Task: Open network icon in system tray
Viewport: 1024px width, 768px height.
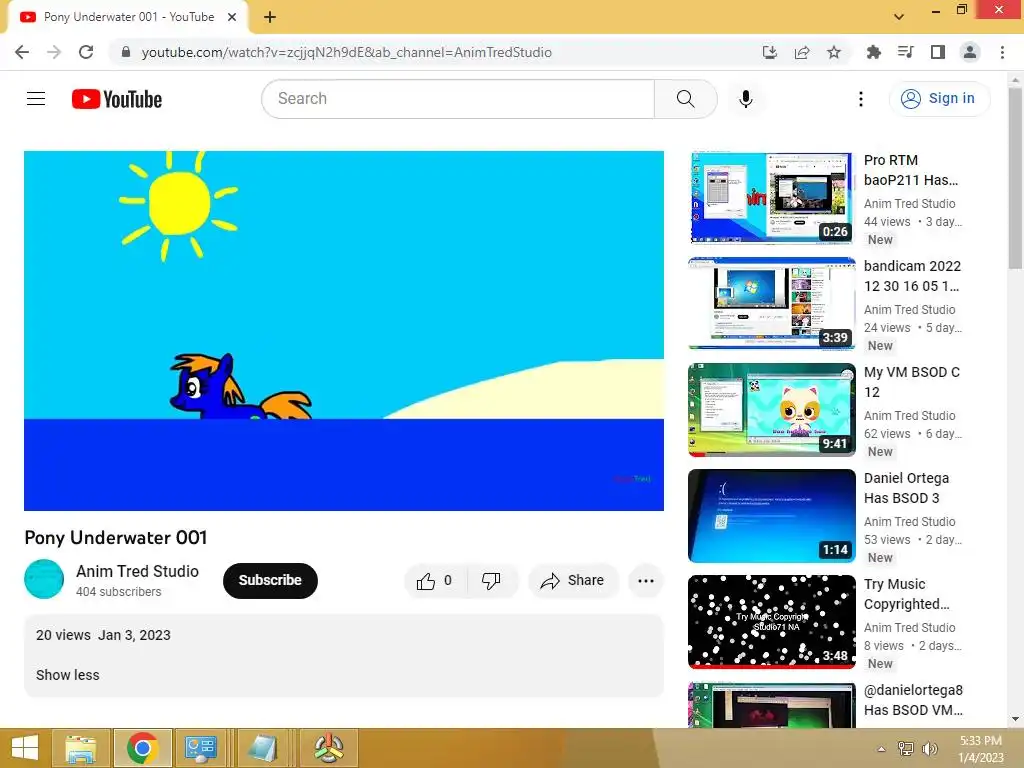Action: 906,749
